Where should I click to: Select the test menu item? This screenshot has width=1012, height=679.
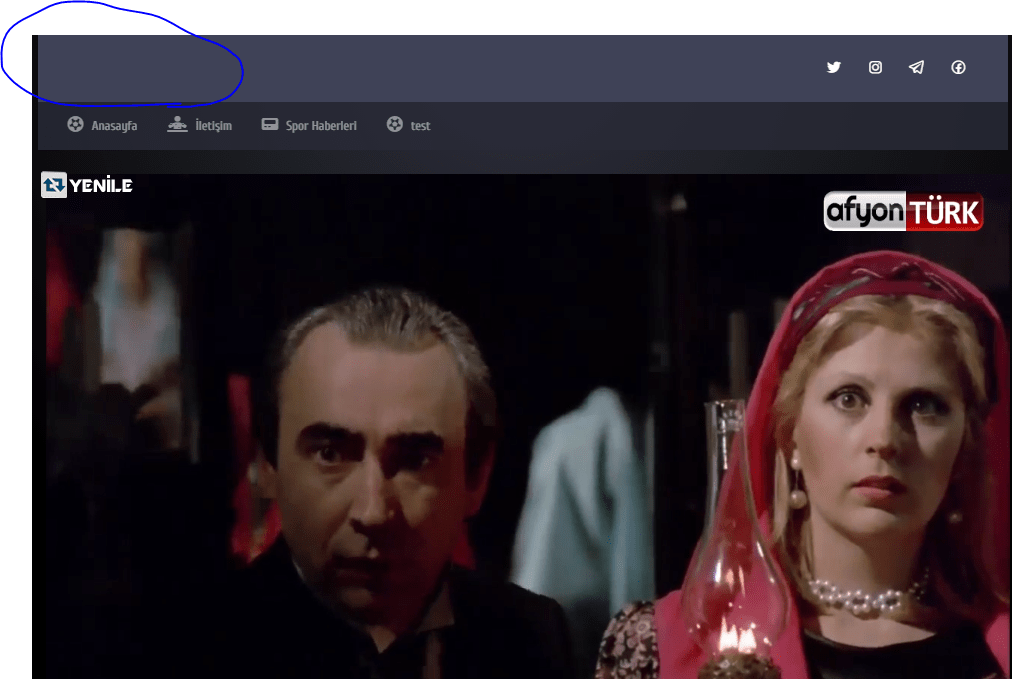pyautogui.click(x=421, y=126)
